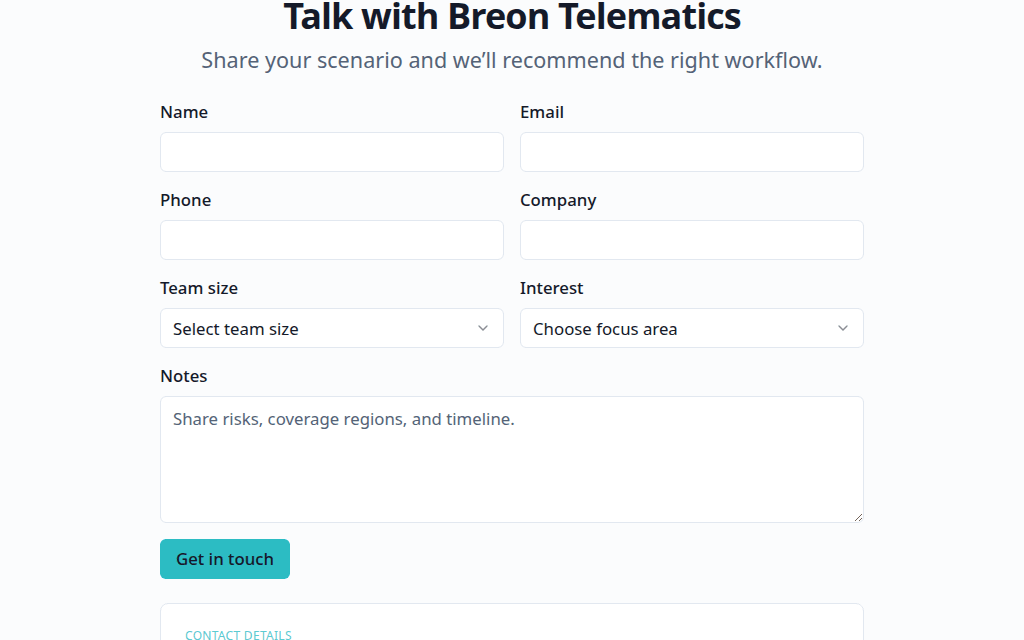Click the 'Name' field label

click(x=184, y=112)
